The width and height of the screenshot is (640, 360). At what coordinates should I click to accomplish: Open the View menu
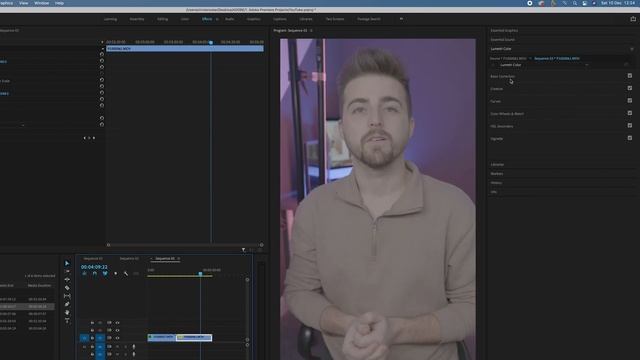(x=24, y=3)
